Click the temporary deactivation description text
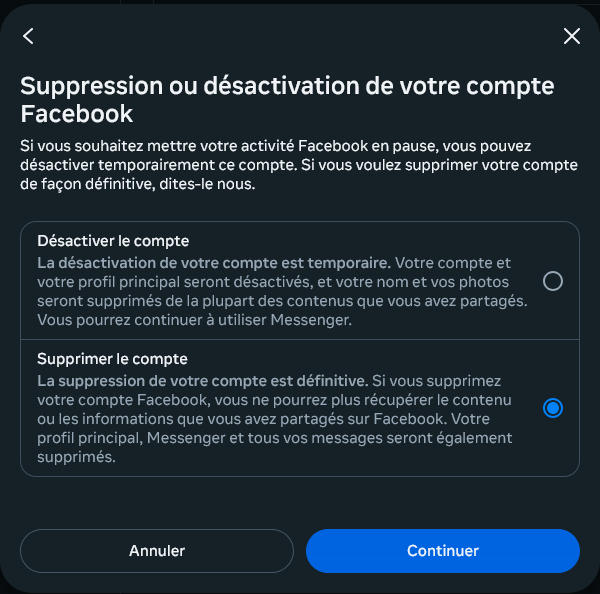The height and width of the screenshot is (594, 600). [x=282, y=291]
